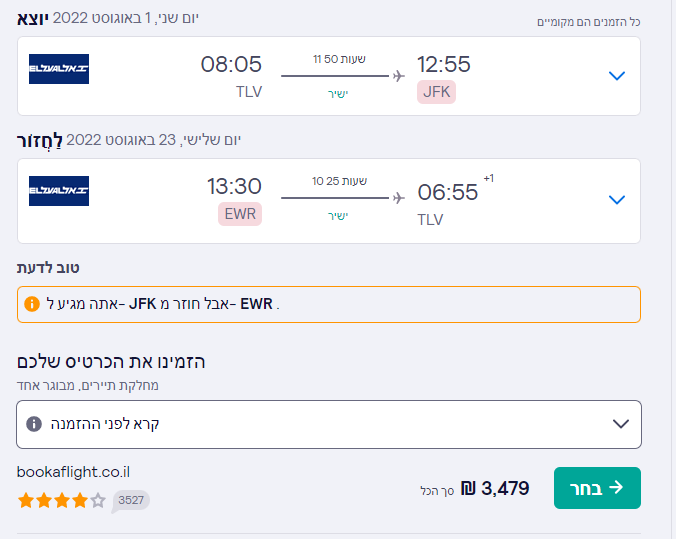The image size is (676, 539).
Task: Click the airplane icon on return flight
Action: point(399,197)
